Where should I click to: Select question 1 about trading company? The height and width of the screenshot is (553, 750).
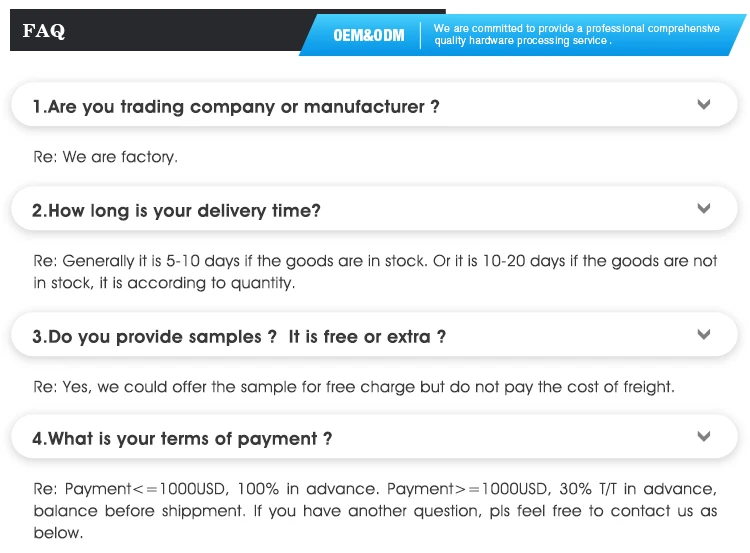pyautogui.click(x=236, y=107)
